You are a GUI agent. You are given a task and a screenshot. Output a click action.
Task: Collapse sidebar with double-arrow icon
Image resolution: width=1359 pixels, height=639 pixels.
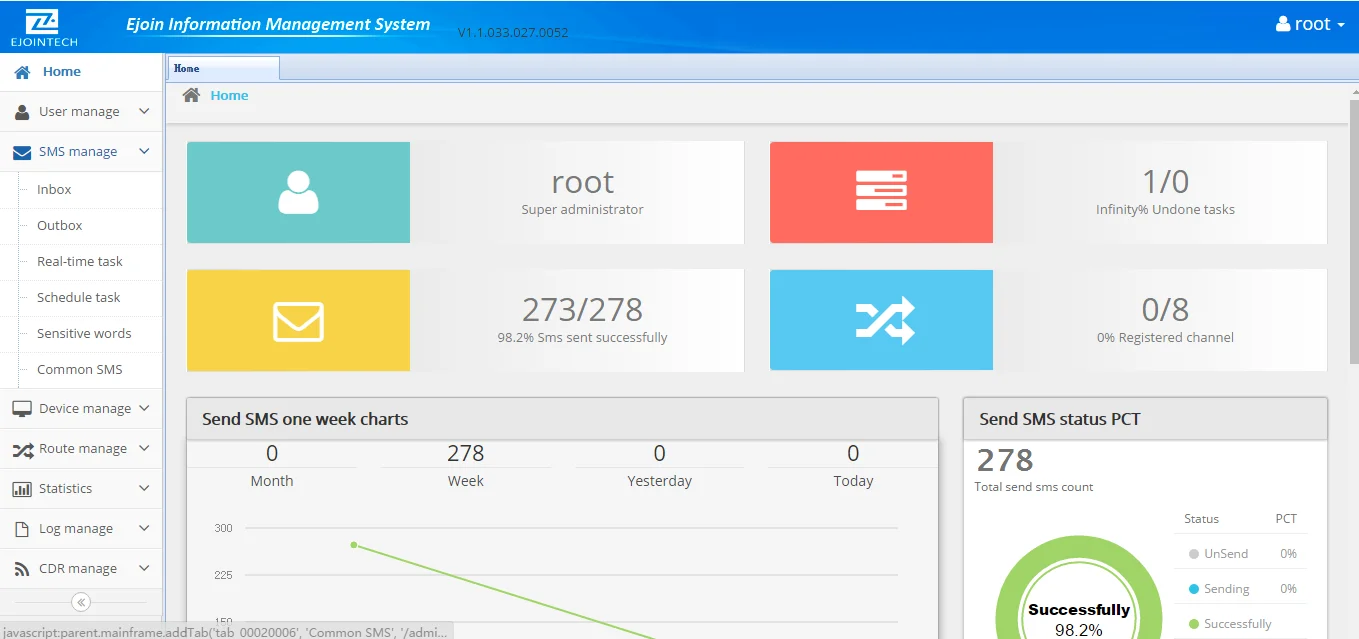(81, 602)
